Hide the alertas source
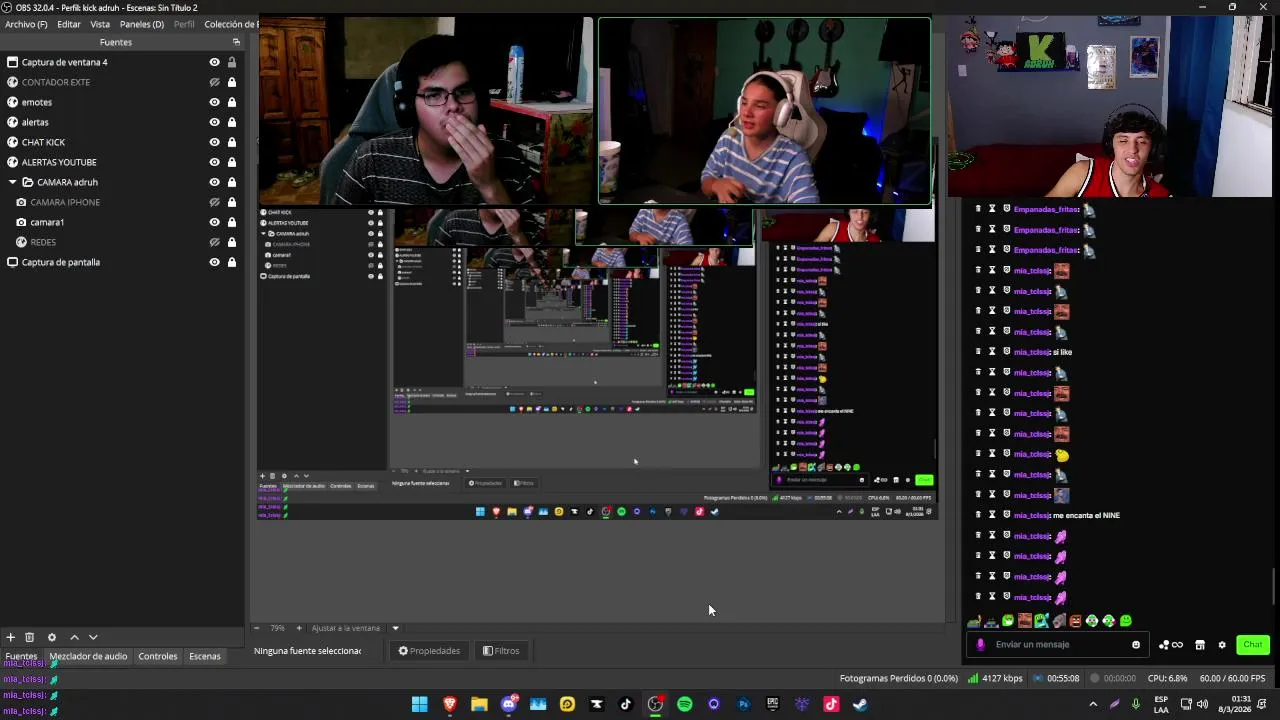 click(214, 122)
